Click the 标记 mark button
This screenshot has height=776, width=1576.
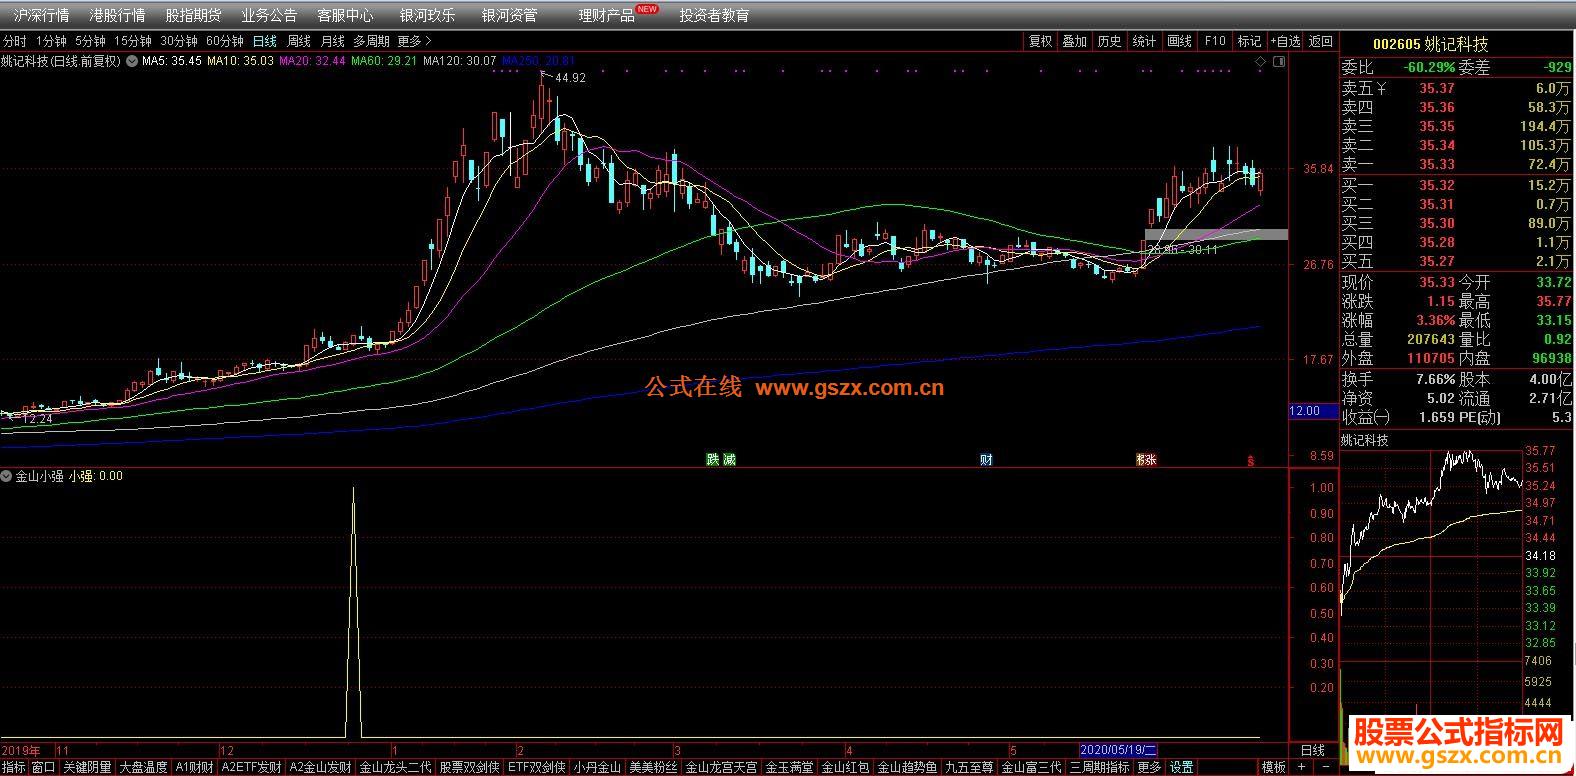coord(1250,41)
